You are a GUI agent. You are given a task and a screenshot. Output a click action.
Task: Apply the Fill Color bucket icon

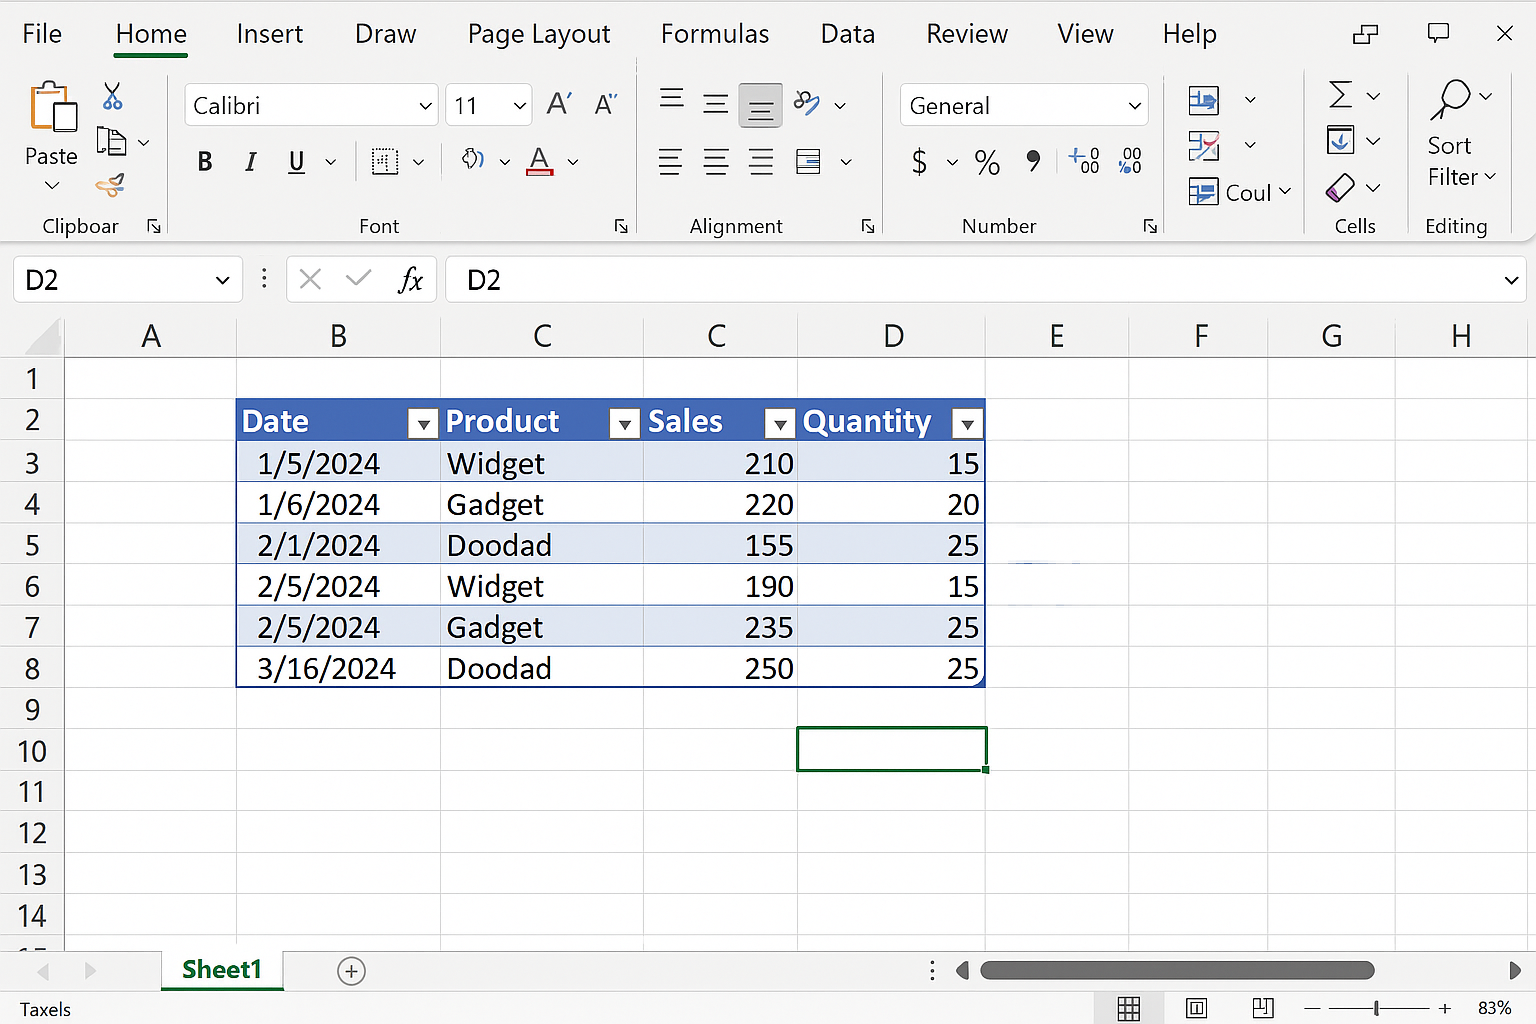pos(473,160)
